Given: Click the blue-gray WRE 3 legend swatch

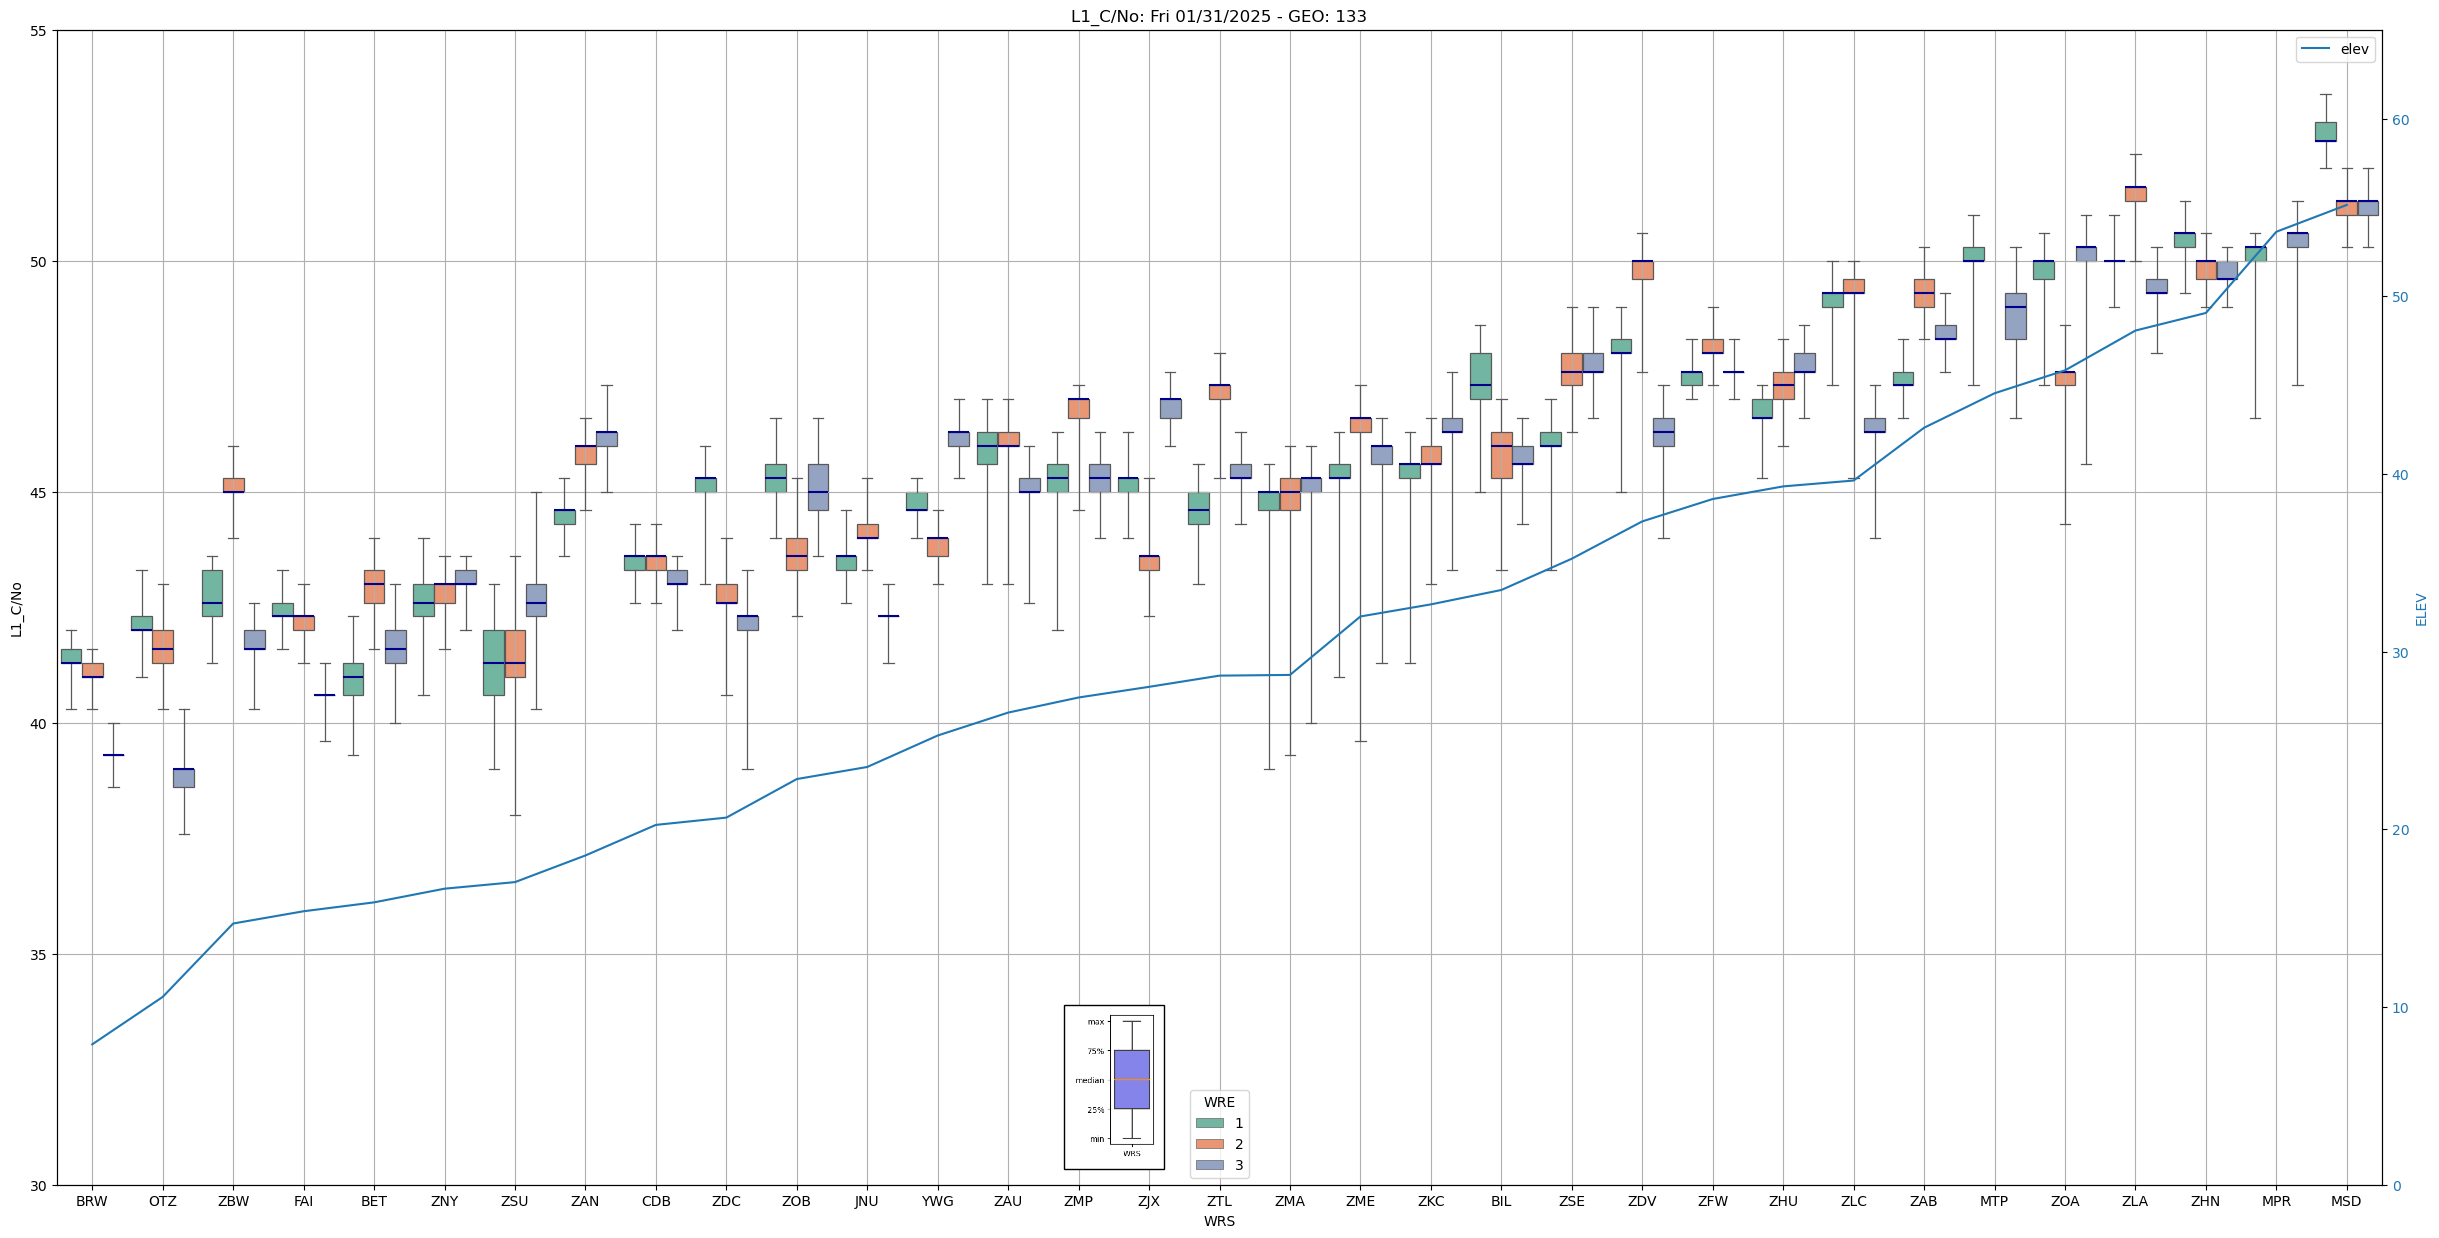Looking at the screenshot, I should click(x=1209, y=1165).
